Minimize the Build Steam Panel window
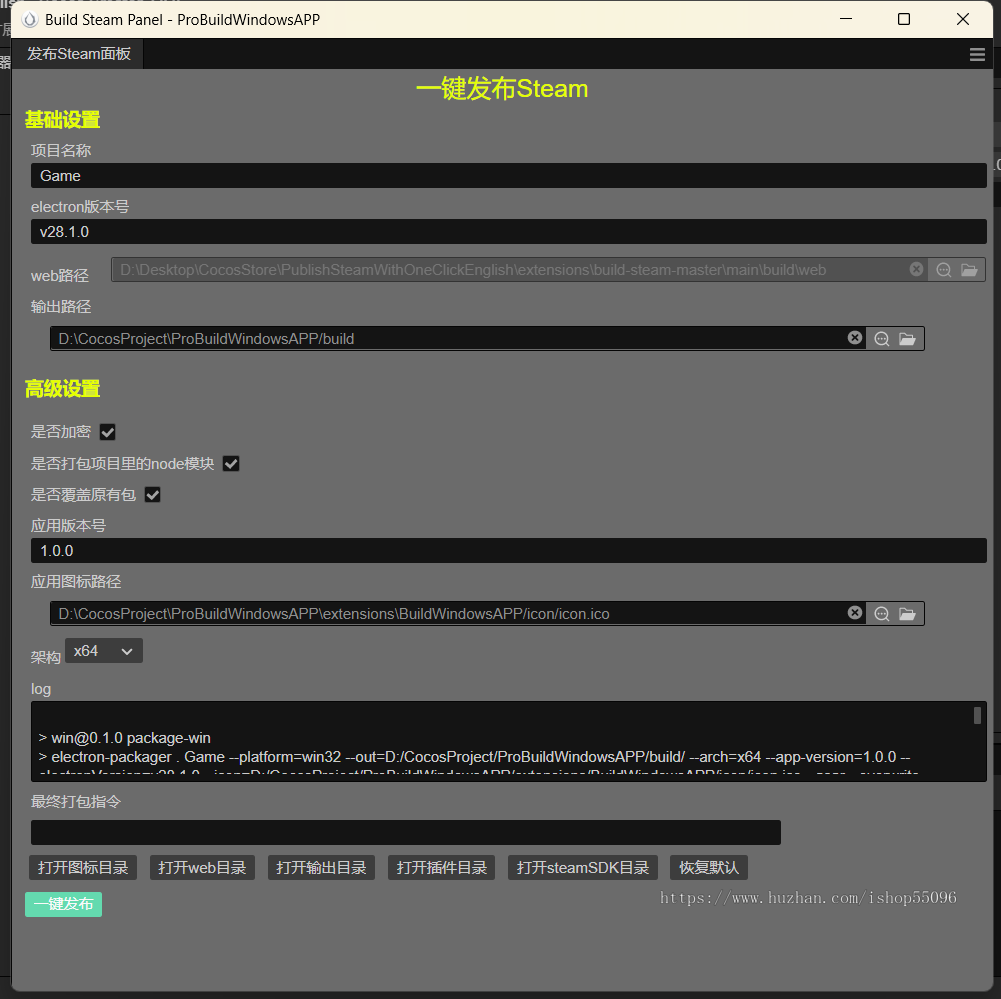 [x=846, y=19]
